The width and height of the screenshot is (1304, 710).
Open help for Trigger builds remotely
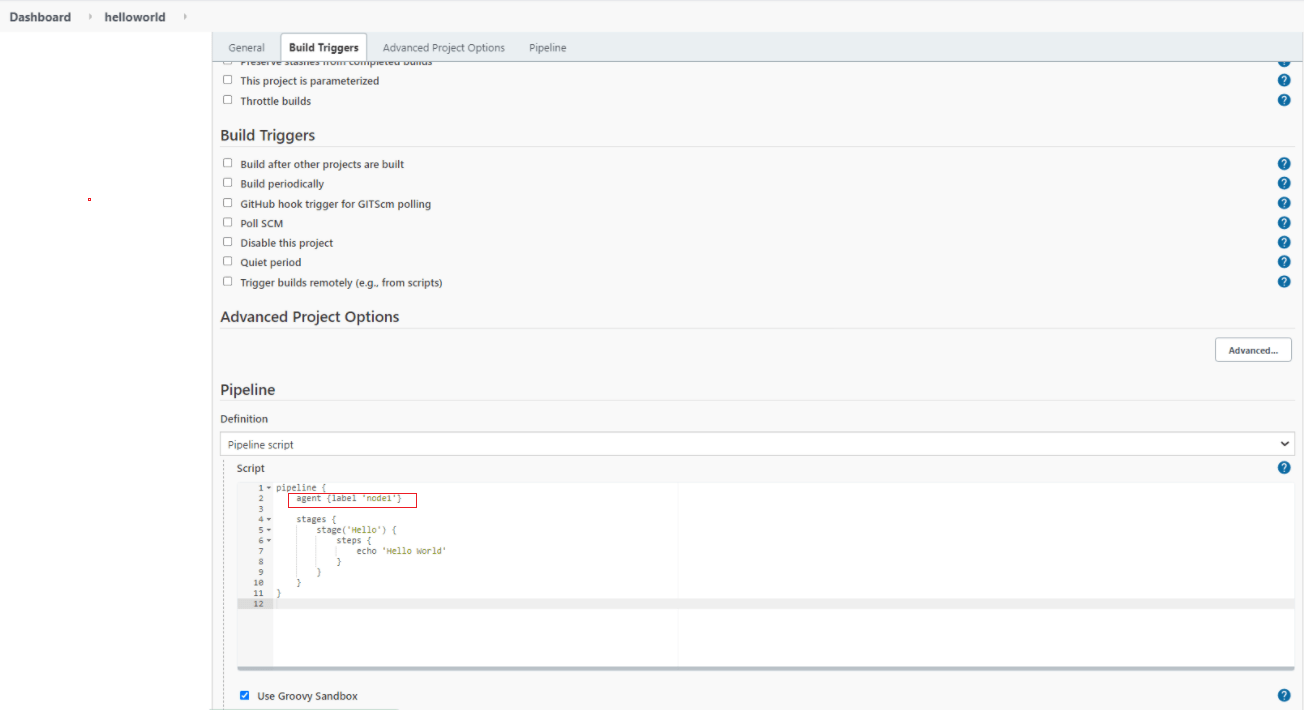point(1284,281)
